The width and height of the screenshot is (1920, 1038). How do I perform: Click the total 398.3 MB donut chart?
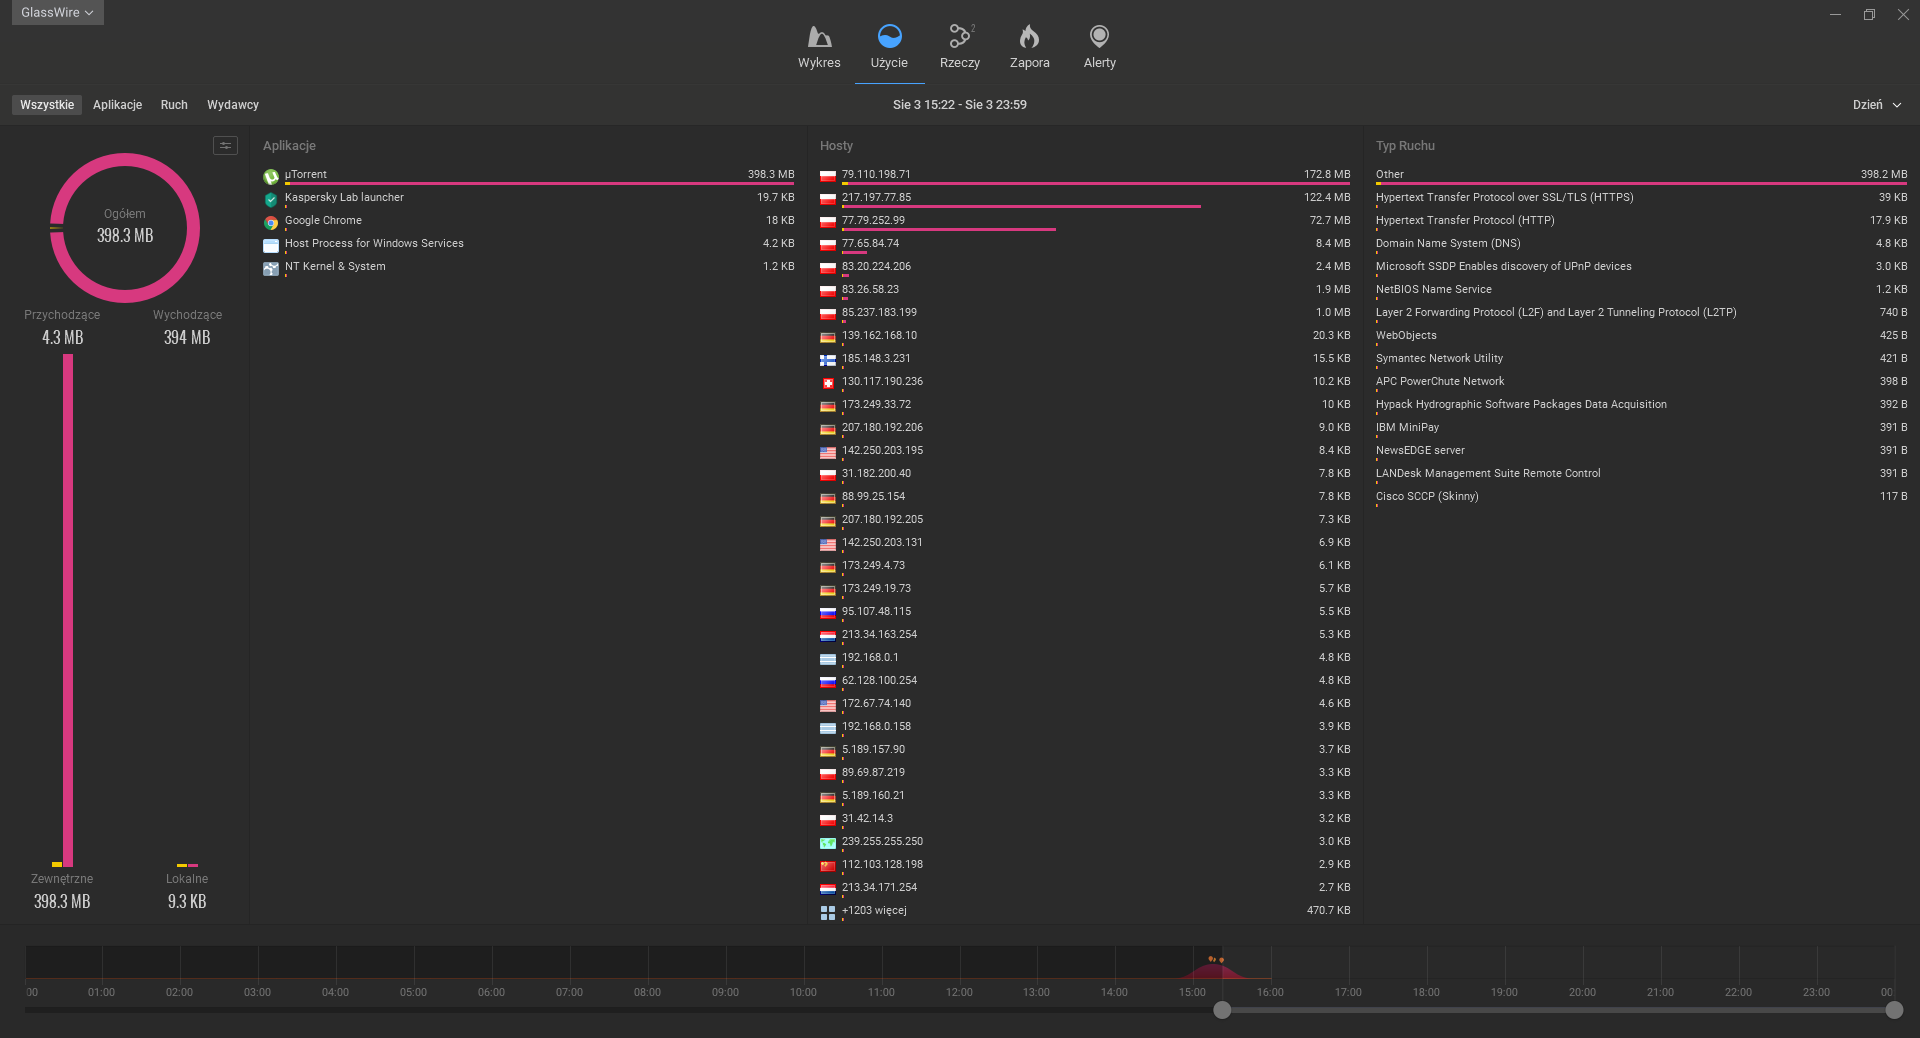[125, 228]
